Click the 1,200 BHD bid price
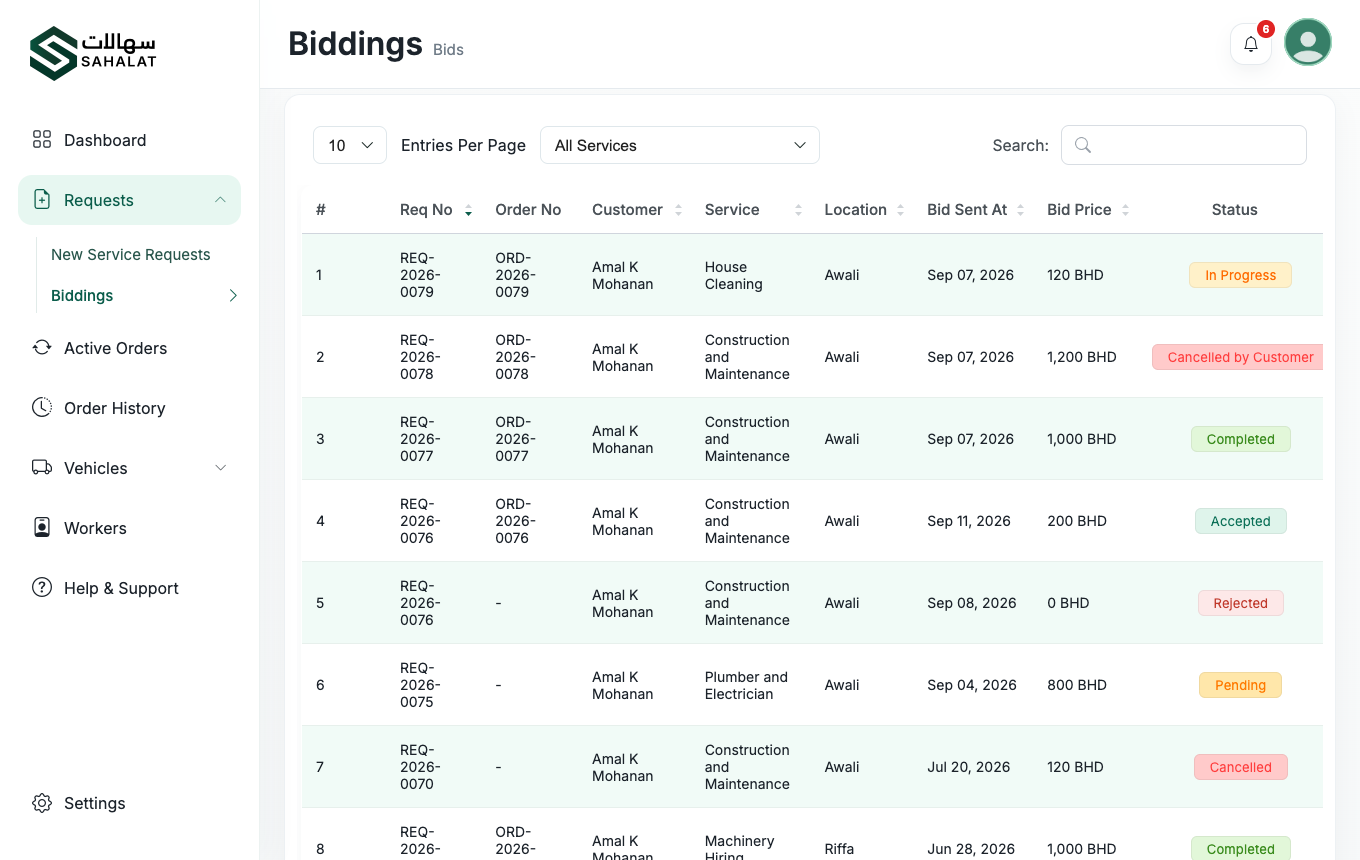 tap(1082, 357)
